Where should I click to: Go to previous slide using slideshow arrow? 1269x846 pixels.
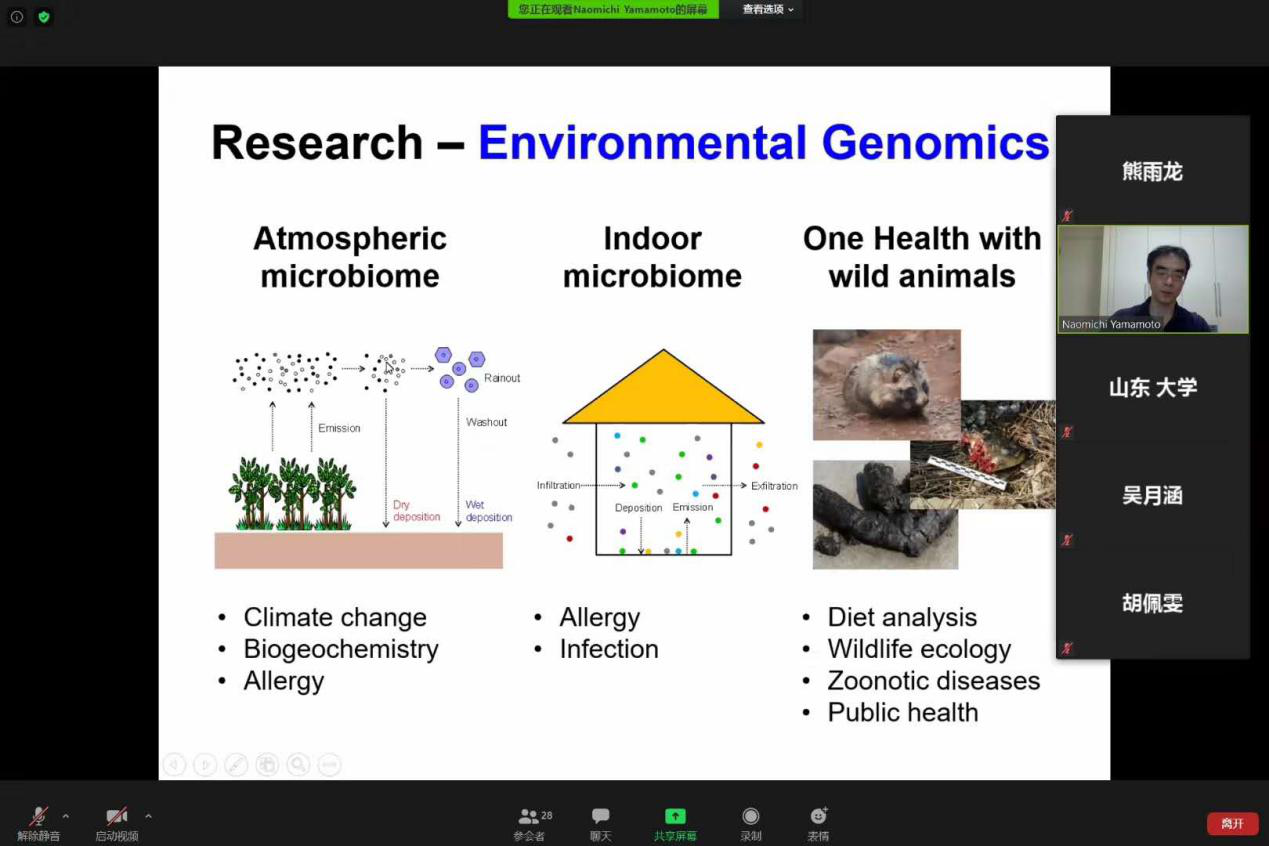[x=174, y=765]
